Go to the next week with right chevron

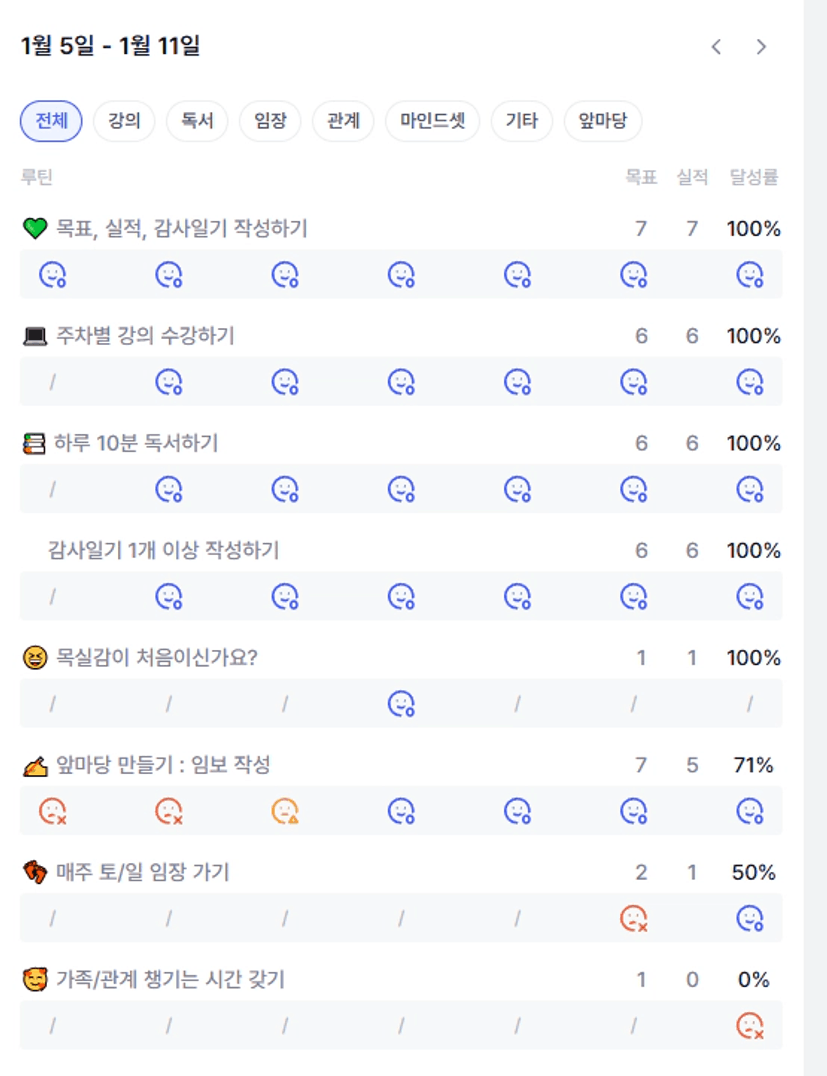pos(761,47)
